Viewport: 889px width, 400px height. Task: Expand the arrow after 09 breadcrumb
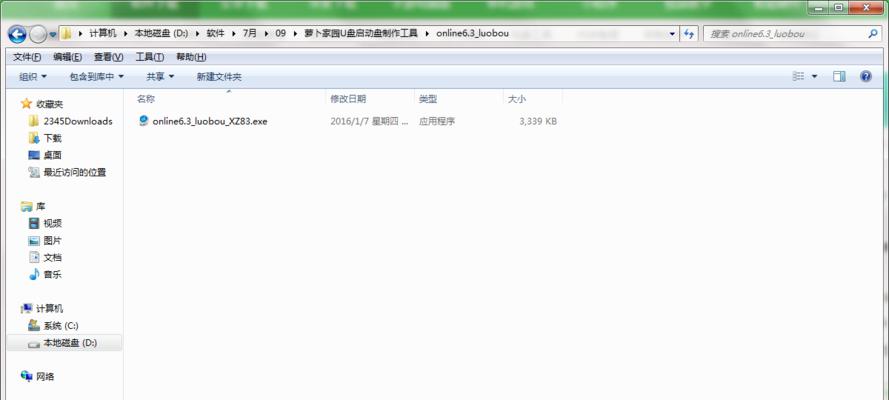[295, 33]
